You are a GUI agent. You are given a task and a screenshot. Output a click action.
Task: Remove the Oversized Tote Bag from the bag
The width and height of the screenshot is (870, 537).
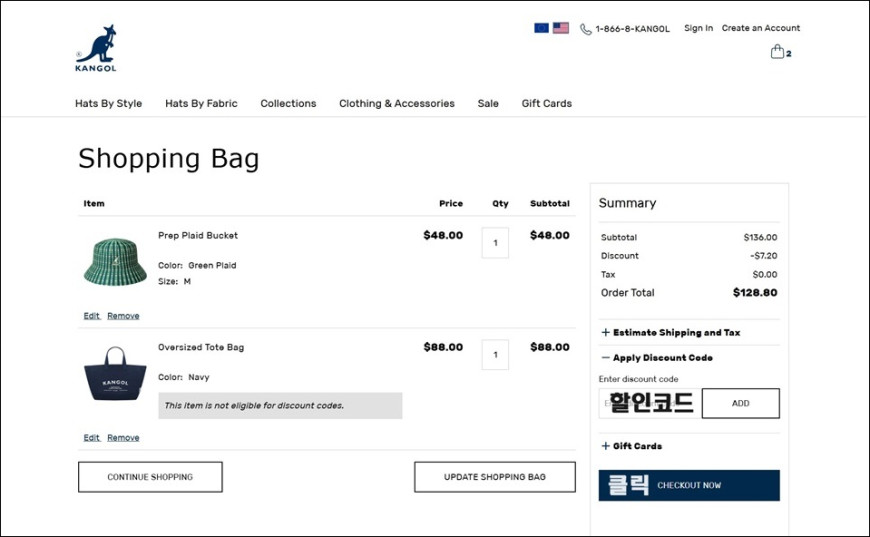pos(123,438)
